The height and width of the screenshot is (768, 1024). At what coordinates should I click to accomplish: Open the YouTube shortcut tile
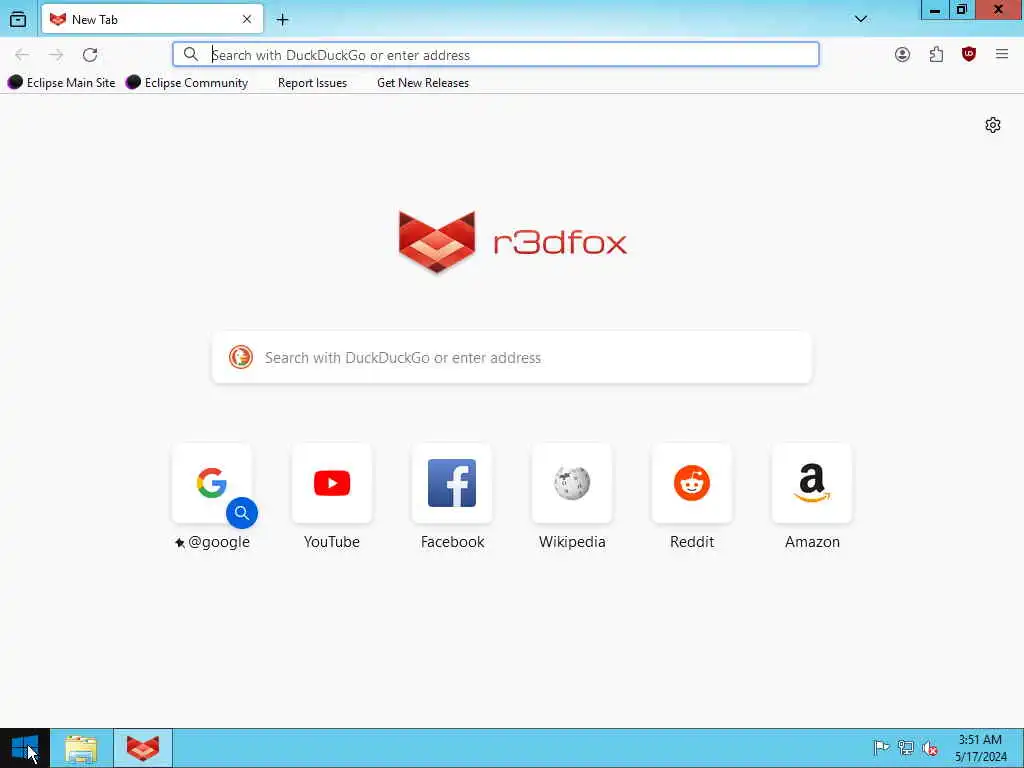(x=332, y=483)
